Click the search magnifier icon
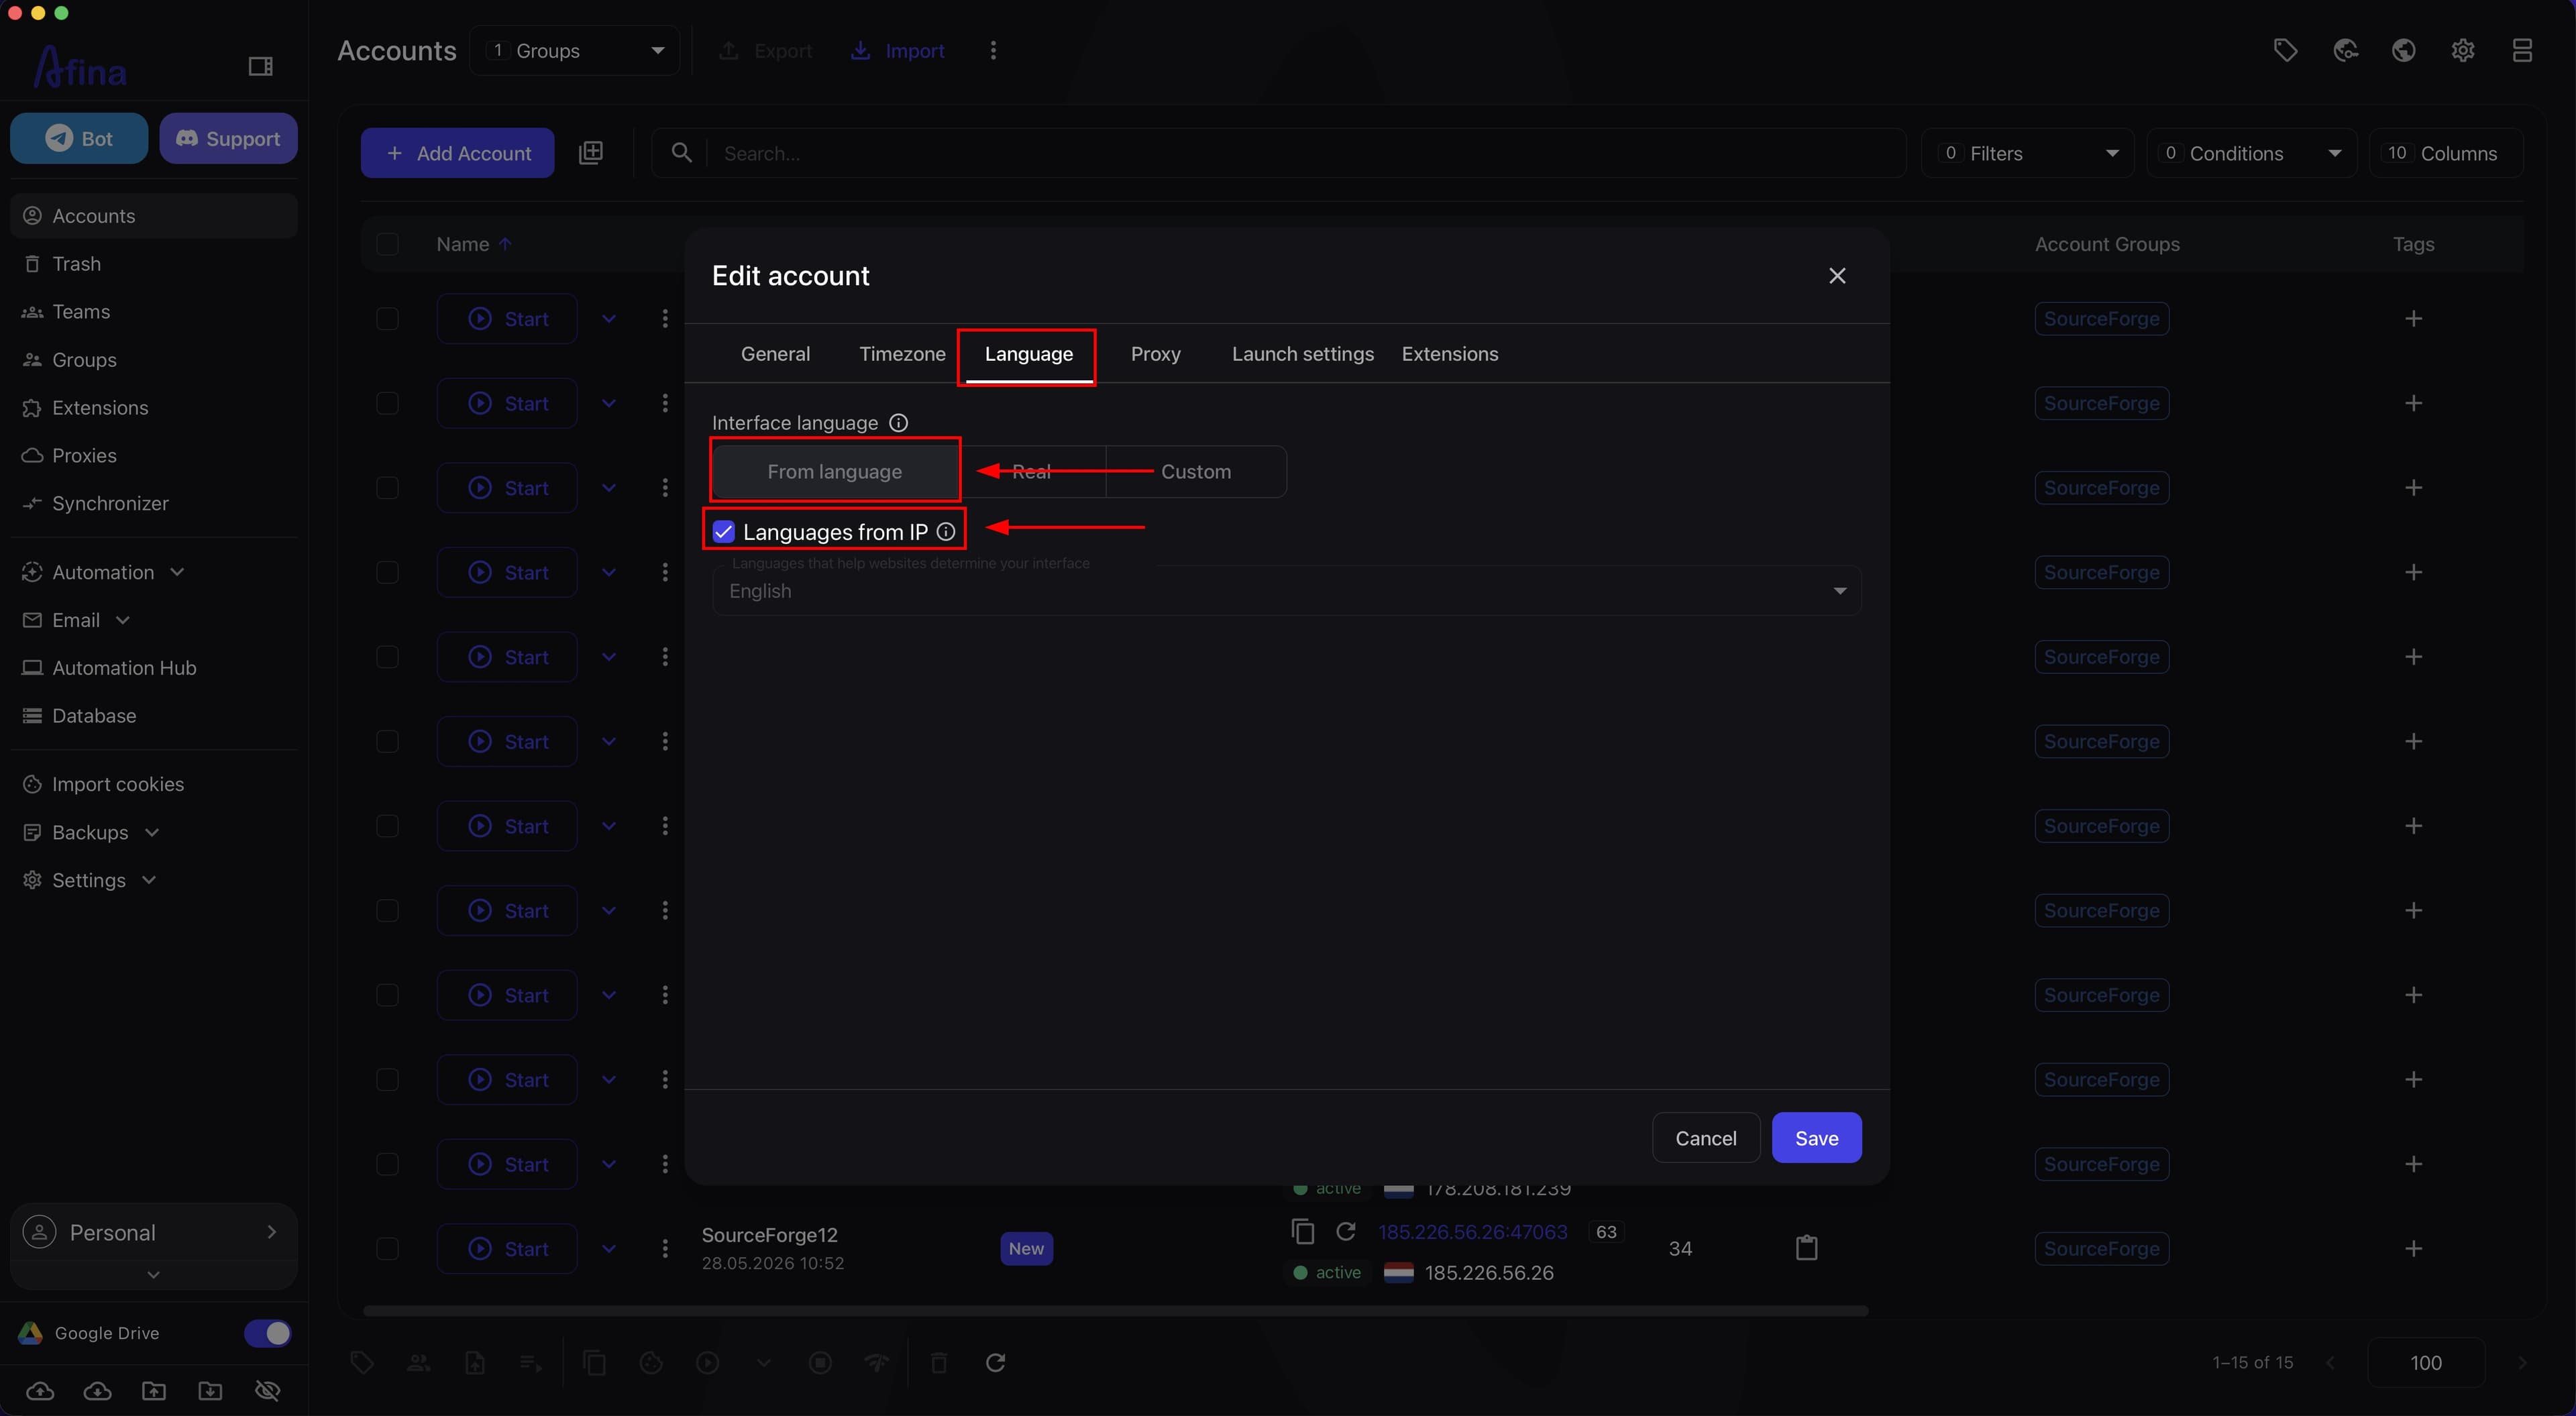Viewport: 2576px width, 1416px height. (681, 152)
